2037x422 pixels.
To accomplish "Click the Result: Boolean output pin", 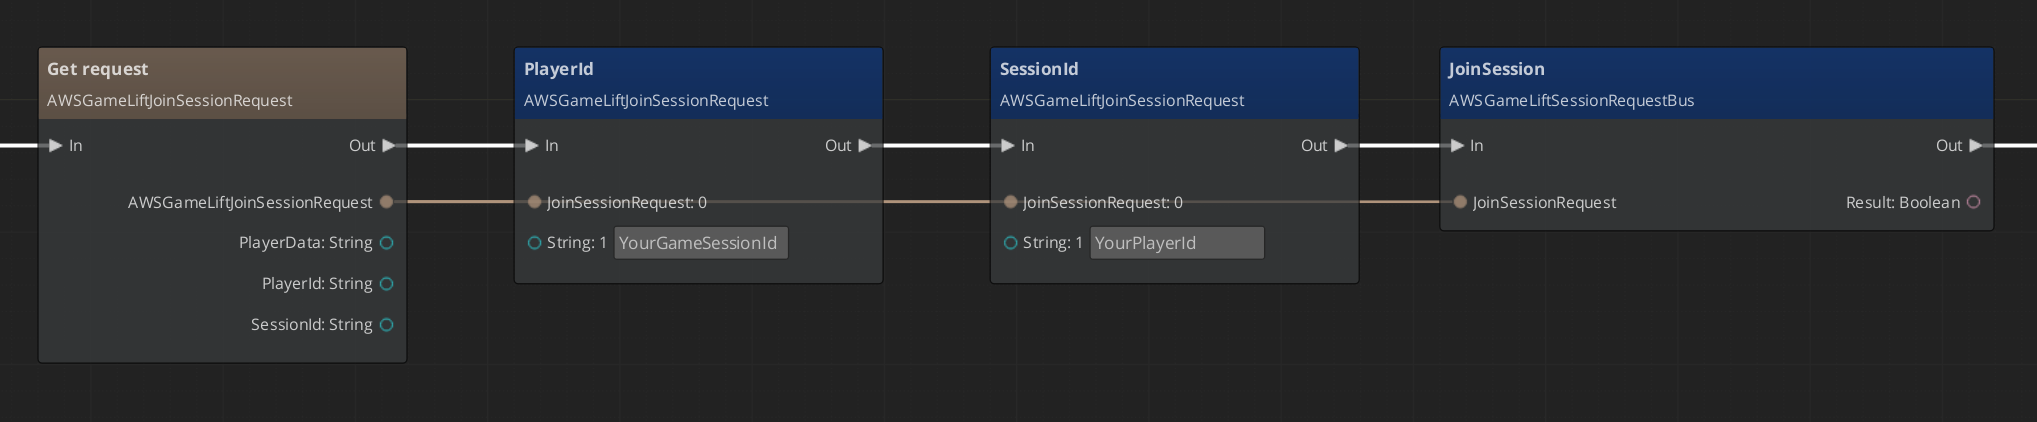I will (x=1973, y=202).
